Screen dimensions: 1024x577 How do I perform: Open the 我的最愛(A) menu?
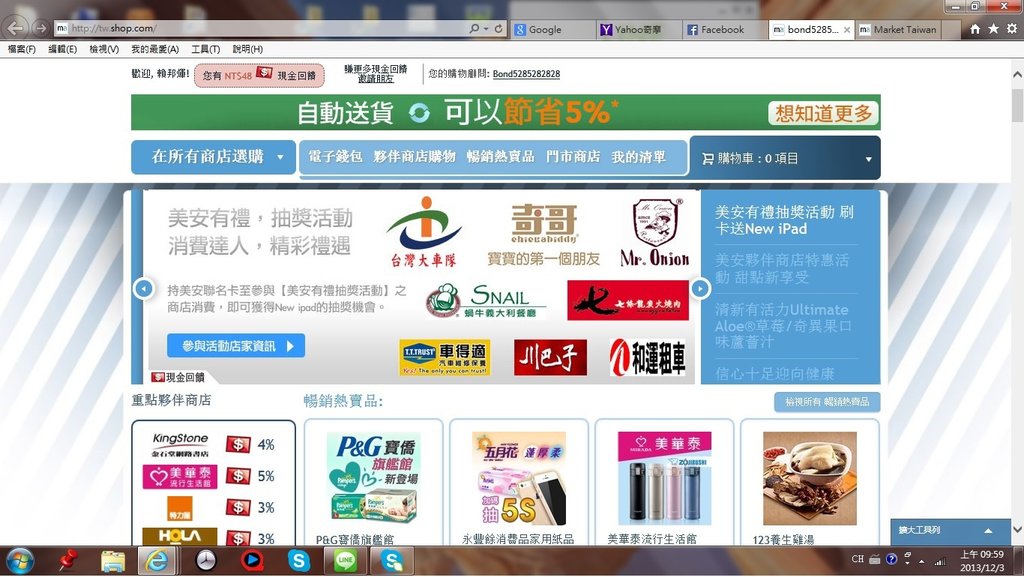155,49
